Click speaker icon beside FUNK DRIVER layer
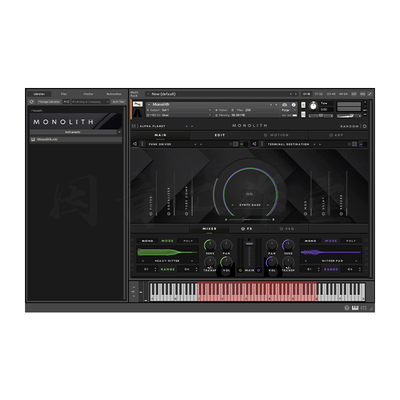 tap(135, 144)
